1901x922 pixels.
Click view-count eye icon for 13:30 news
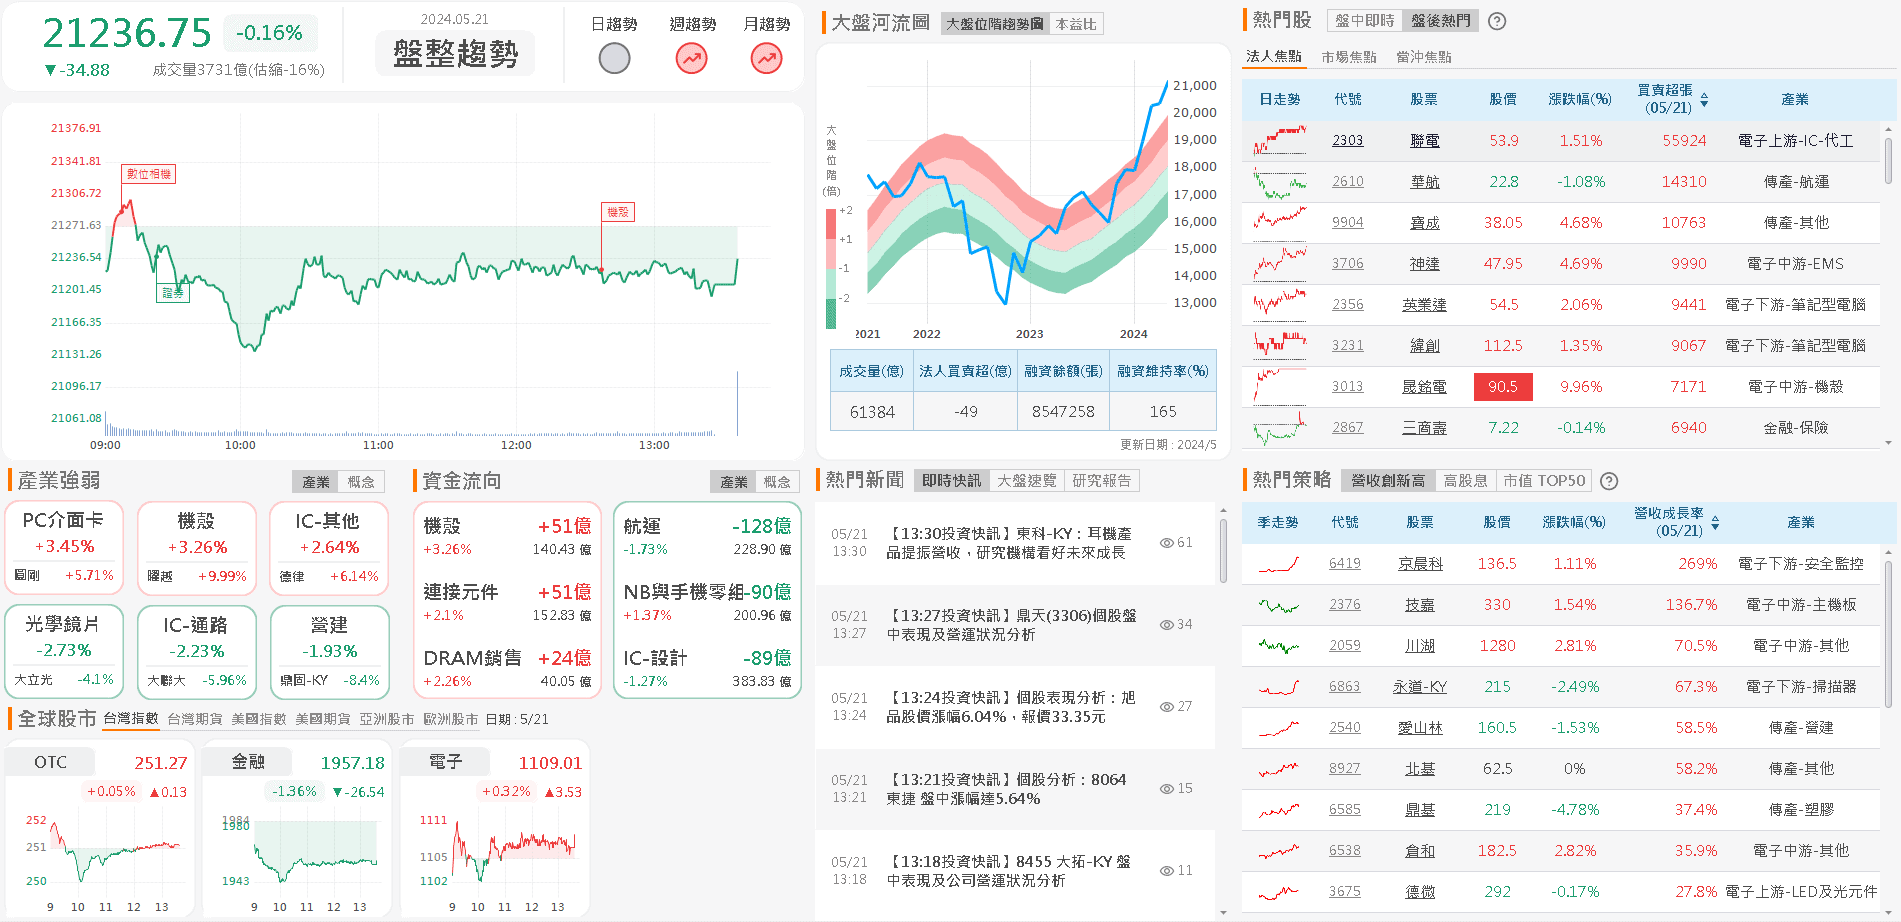coord(1166,543)
